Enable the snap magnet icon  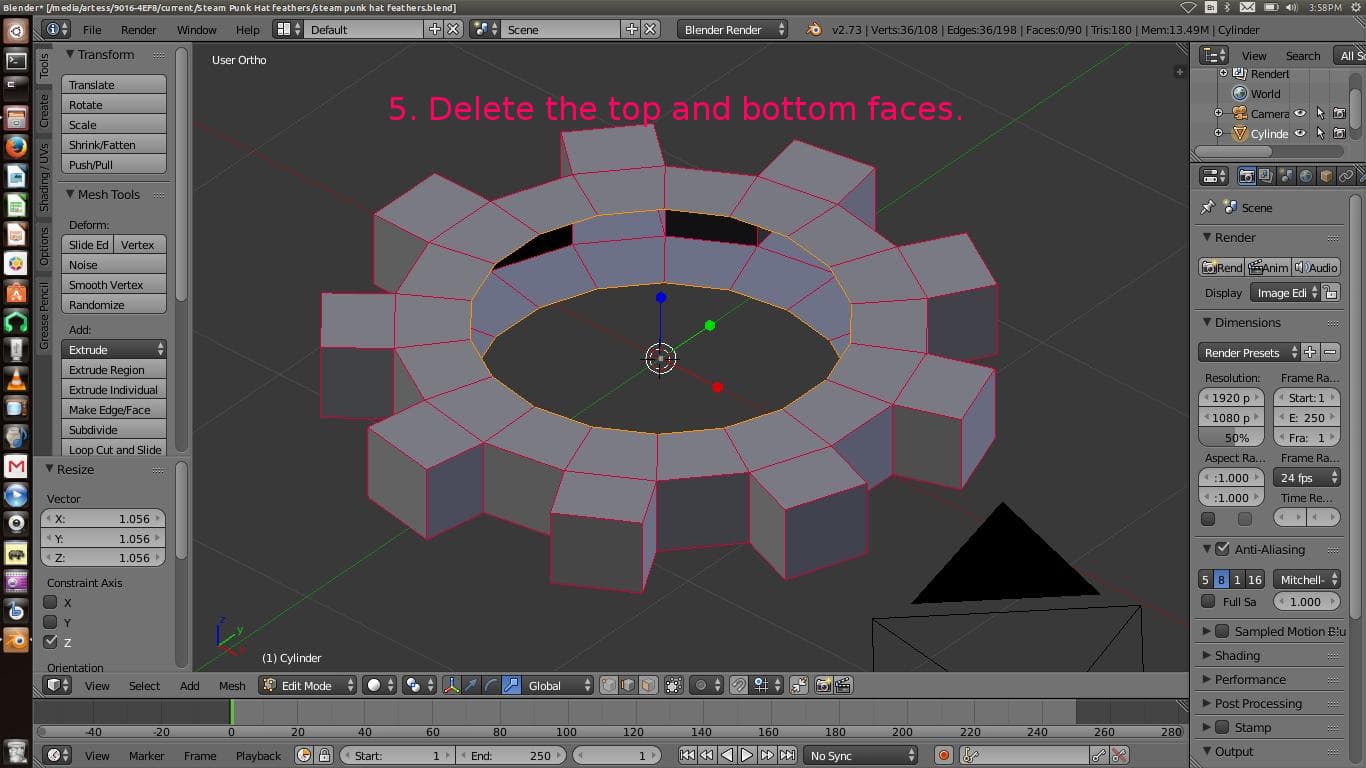(738, 685)
